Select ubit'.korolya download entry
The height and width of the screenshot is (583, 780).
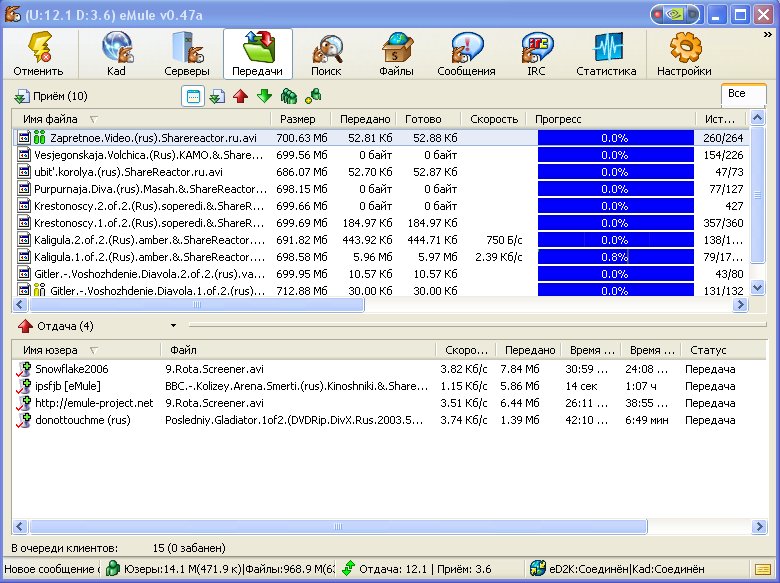tap(381, 172)
